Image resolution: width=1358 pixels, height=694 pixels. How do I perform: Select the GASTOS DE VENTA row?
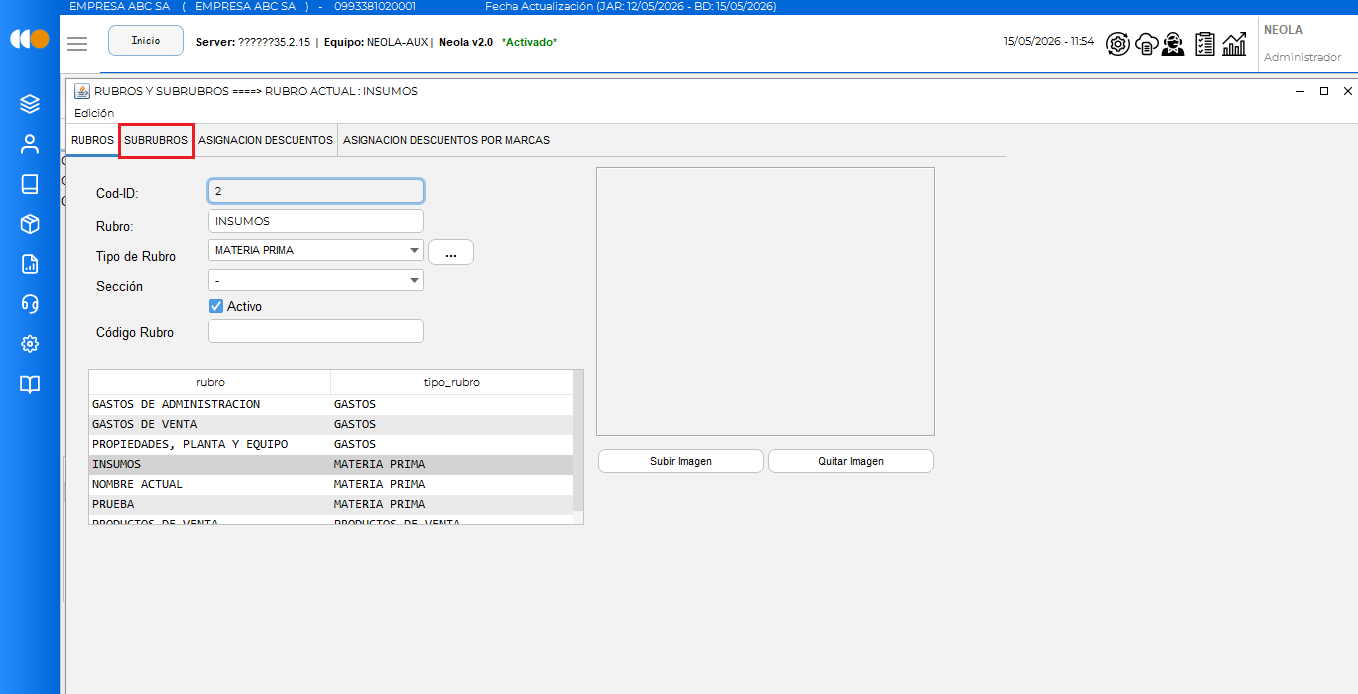331,424
